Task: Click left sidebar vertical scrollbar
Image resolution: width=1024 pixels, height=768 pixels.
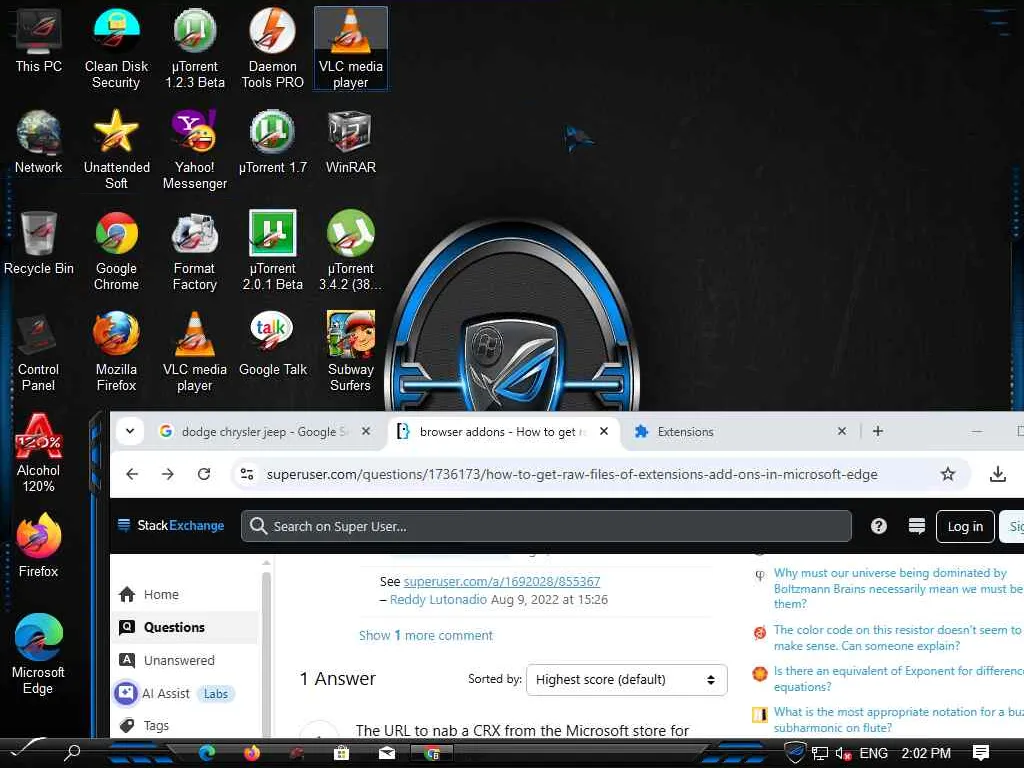Action: 266,653
